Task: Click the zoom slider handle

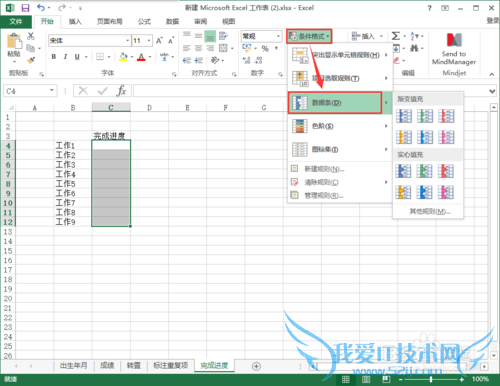Action: point(431,379)
